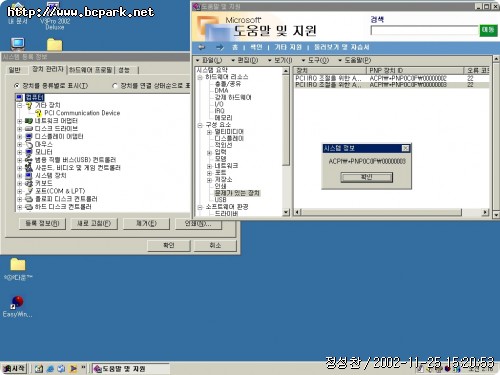
Task: Click the forward arrow in Help and Support
Action: click(220, 47)
